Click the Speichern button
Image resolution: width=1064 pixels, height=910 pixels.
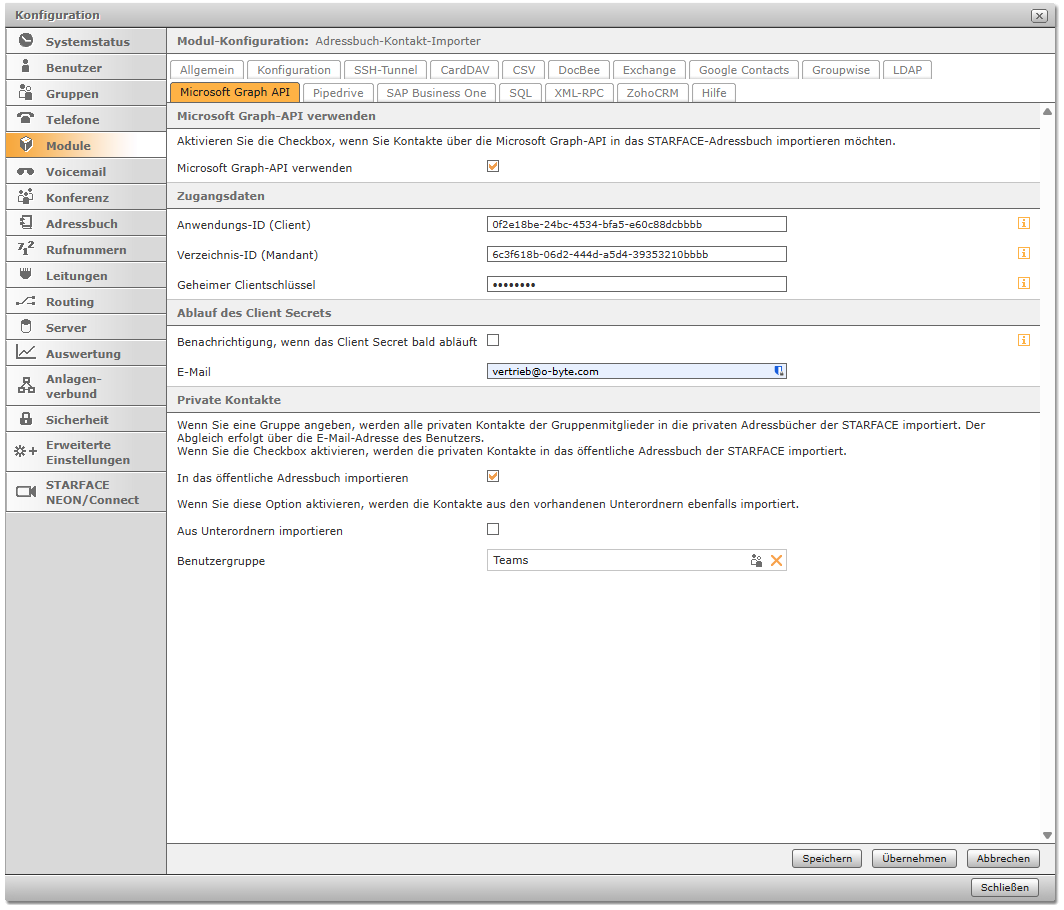pos(827,859)
